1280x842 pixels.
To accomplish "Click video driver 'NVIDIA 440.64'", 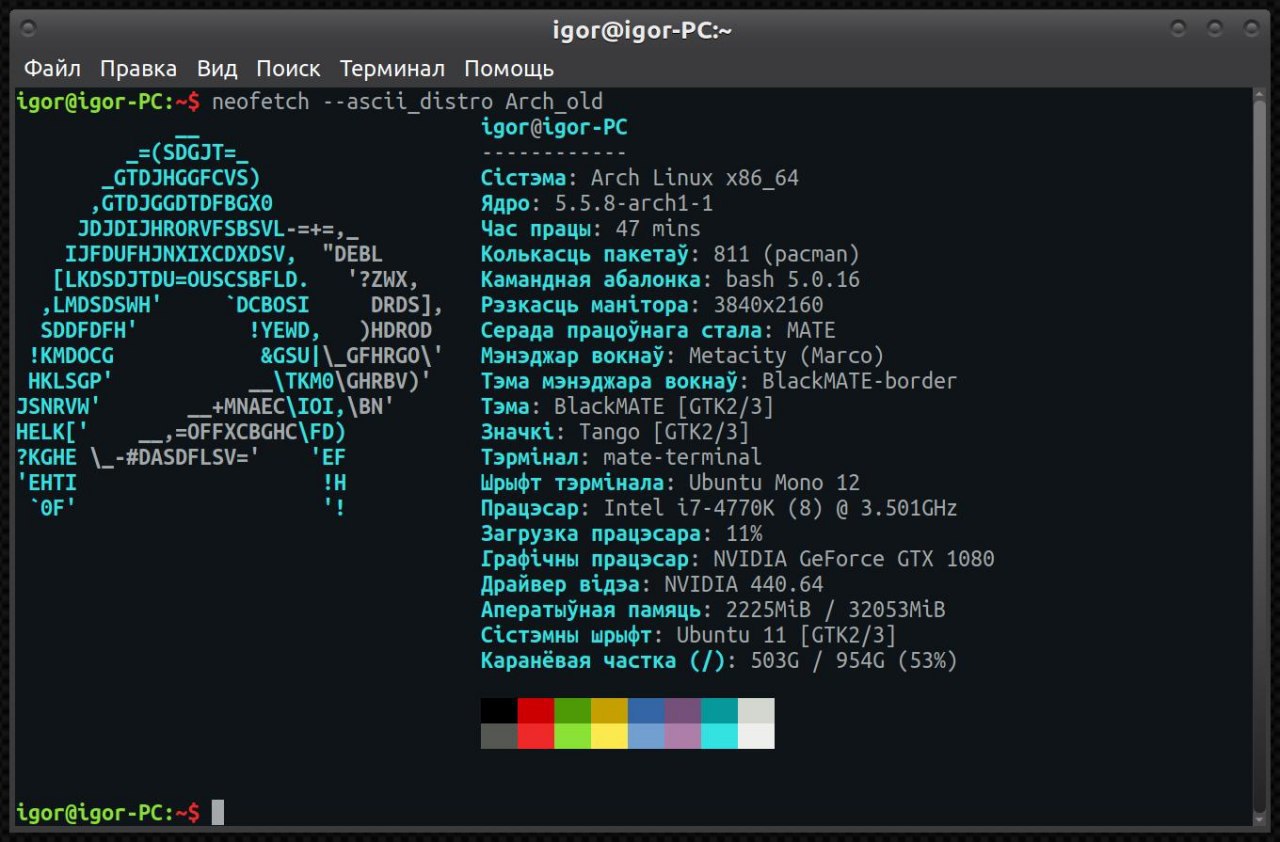I will point(744,584).
